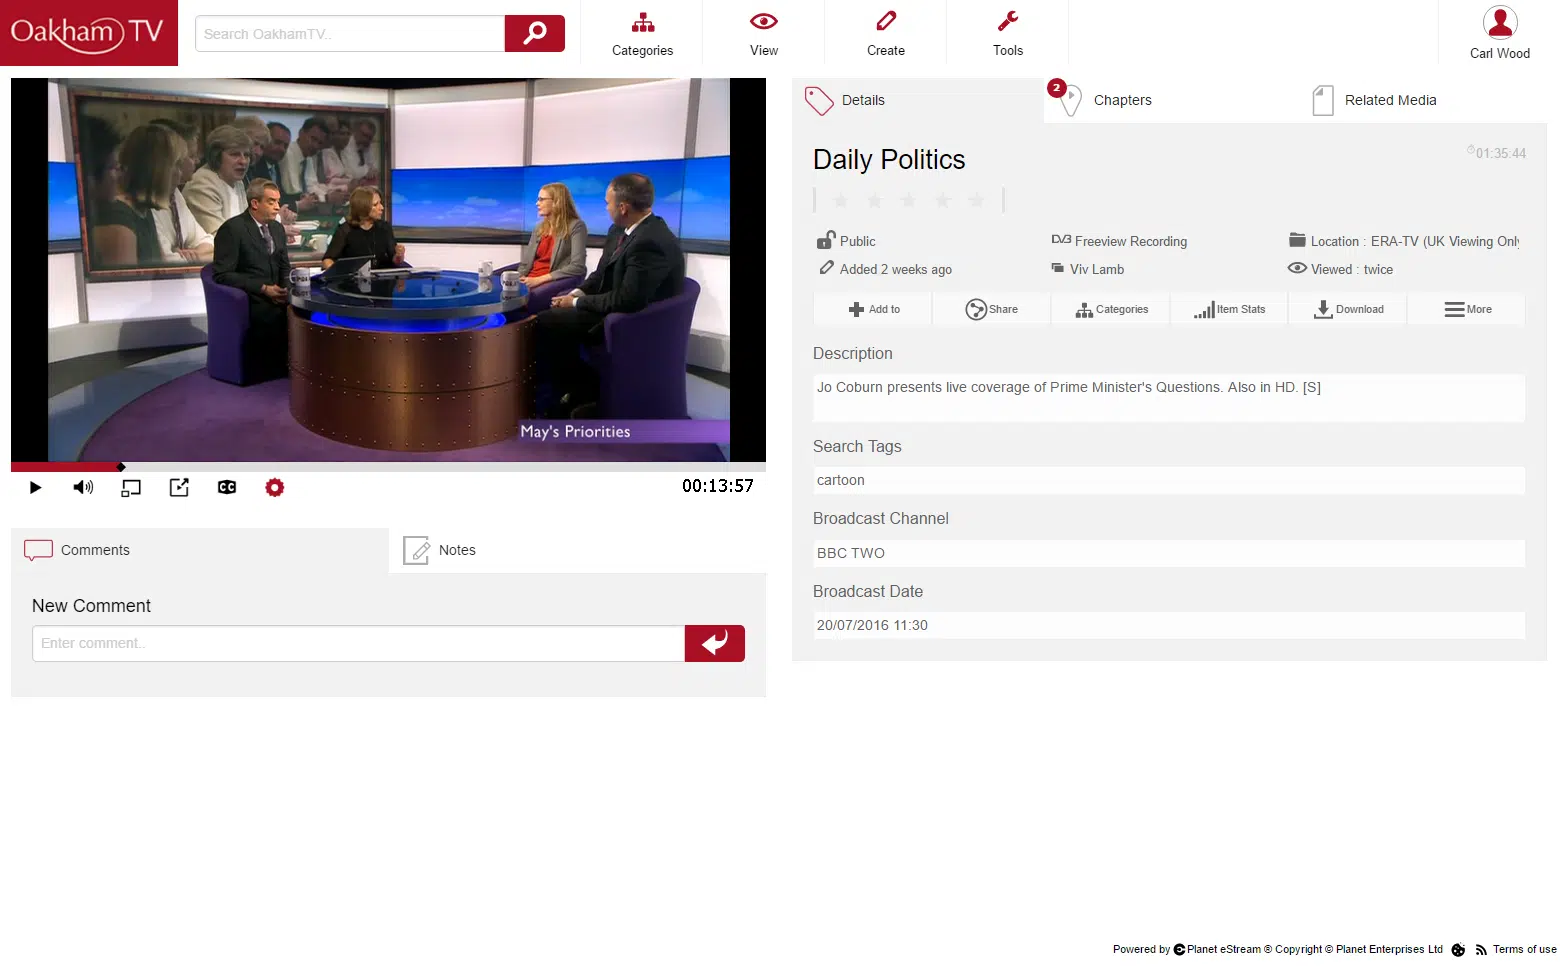The image size is (1560, 966).
Task: Rate the video four stars
Action: tap(943, 201)
